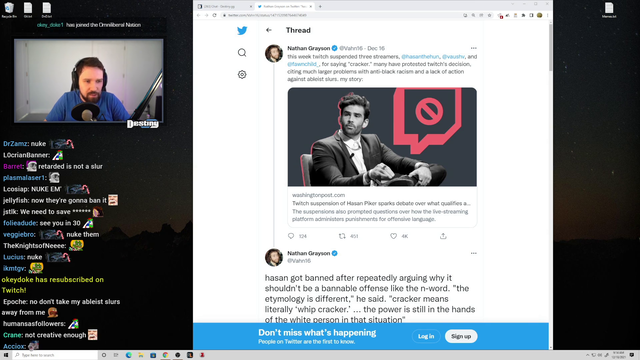Click Barret's chat message
Image resolution: width=640 pixels, height=360 pixels.
click(70, 166)
